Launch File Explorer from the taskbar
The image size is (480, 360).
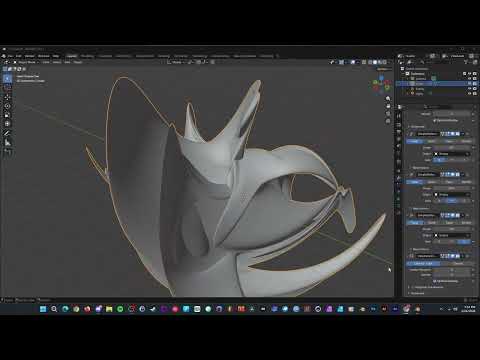(x=109, y=309)
